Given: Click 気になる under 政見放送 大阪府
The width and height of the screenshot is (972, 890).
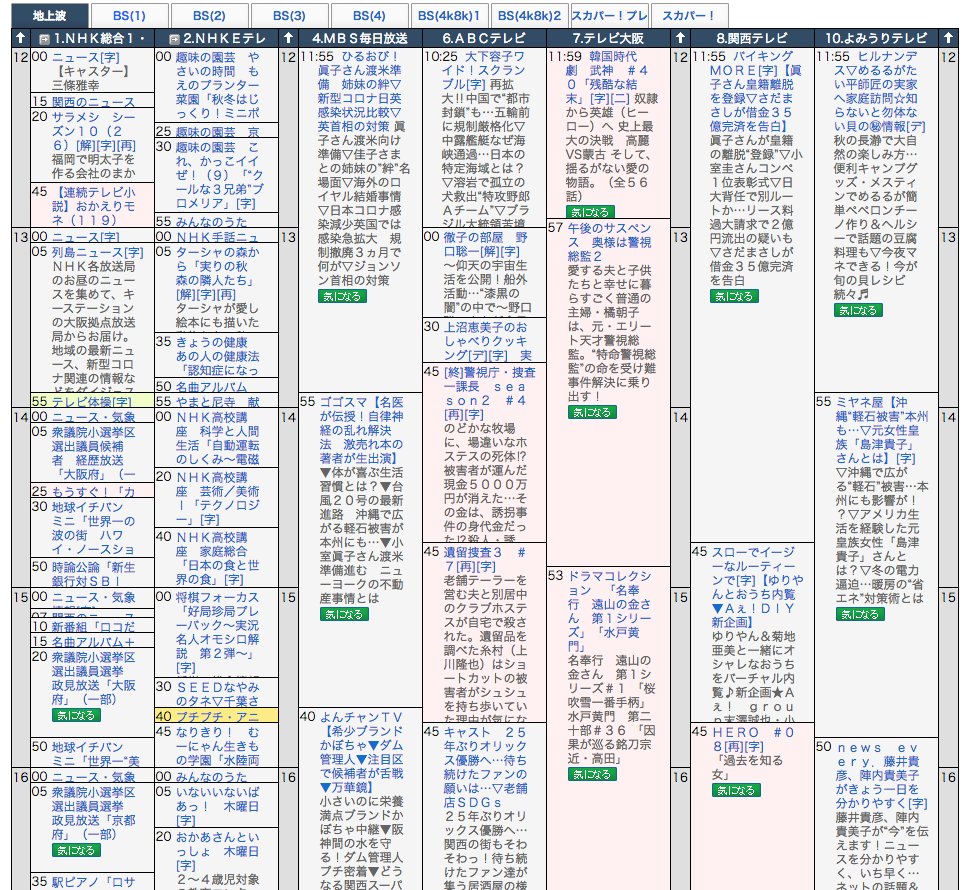Looking at the screenshot, I should 76,715.
